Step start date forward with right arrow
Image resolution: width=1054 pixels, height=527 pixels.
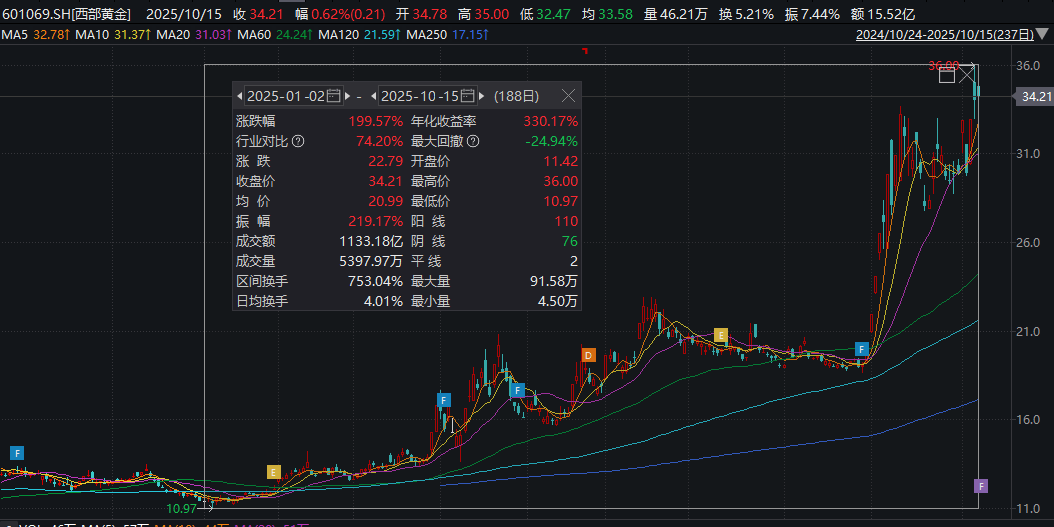[x=347, y=96]
